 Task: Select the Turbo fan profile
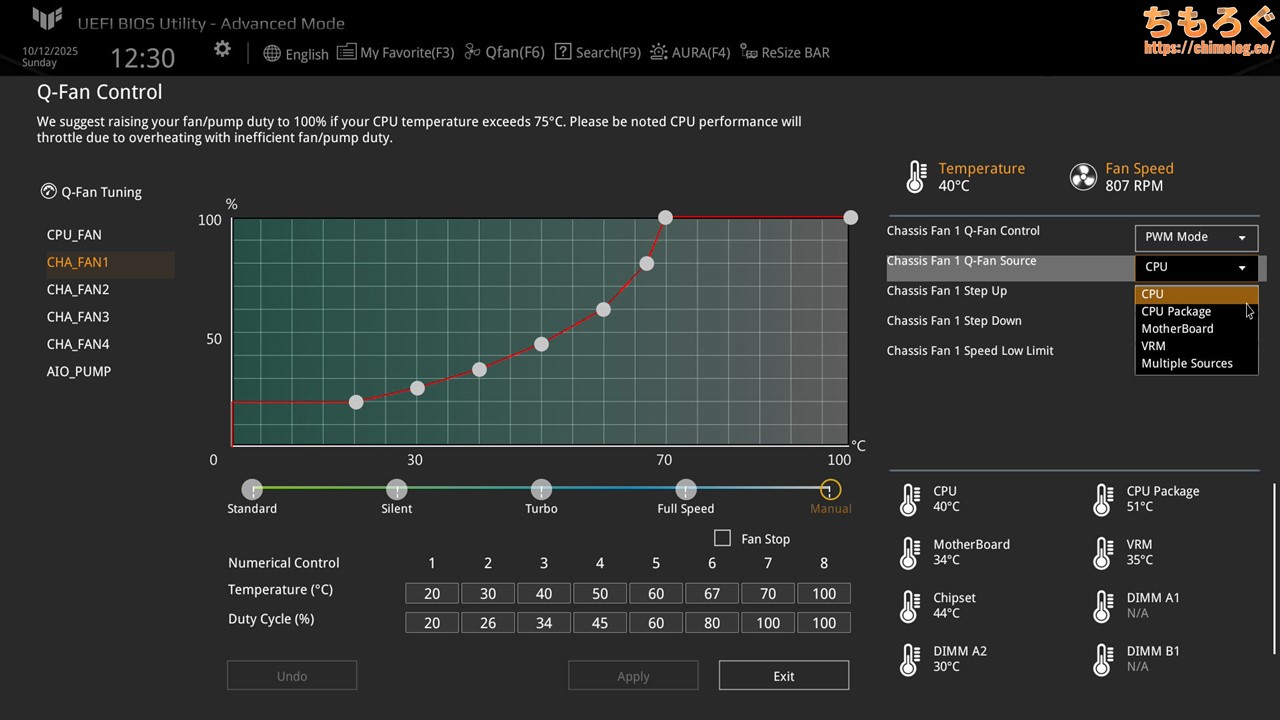pyautogui.click(x=541, y=490)
